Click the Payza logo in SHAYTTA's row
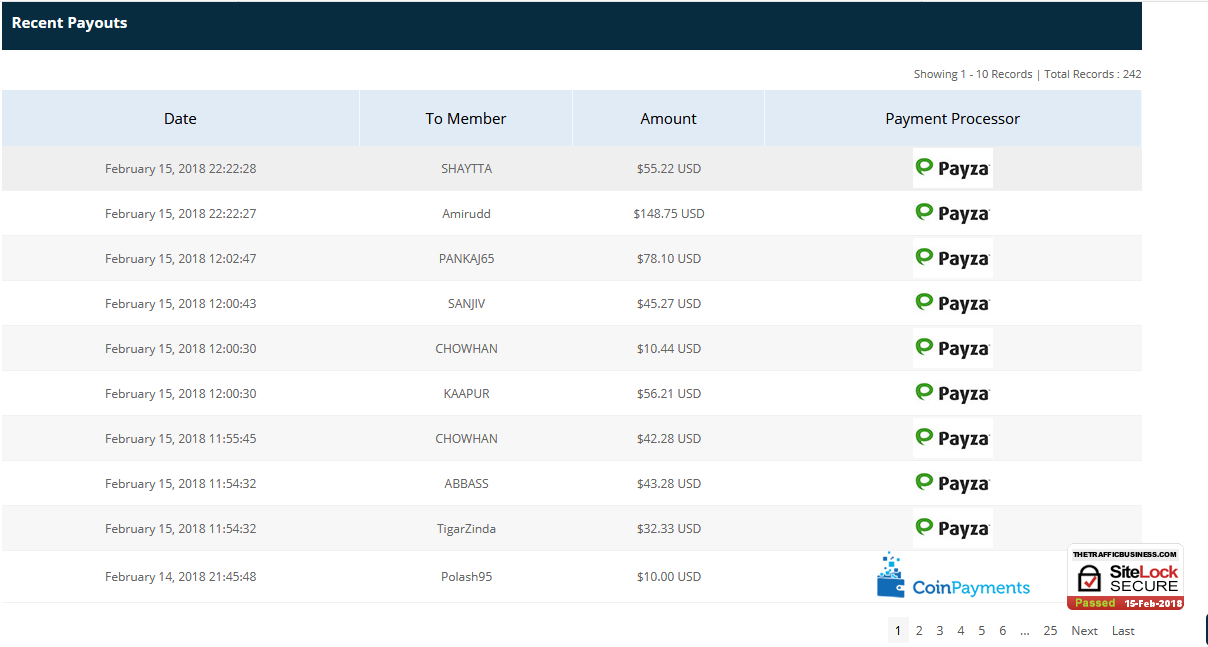This screenshot has width=1208, height=647. tap(952, 168)
